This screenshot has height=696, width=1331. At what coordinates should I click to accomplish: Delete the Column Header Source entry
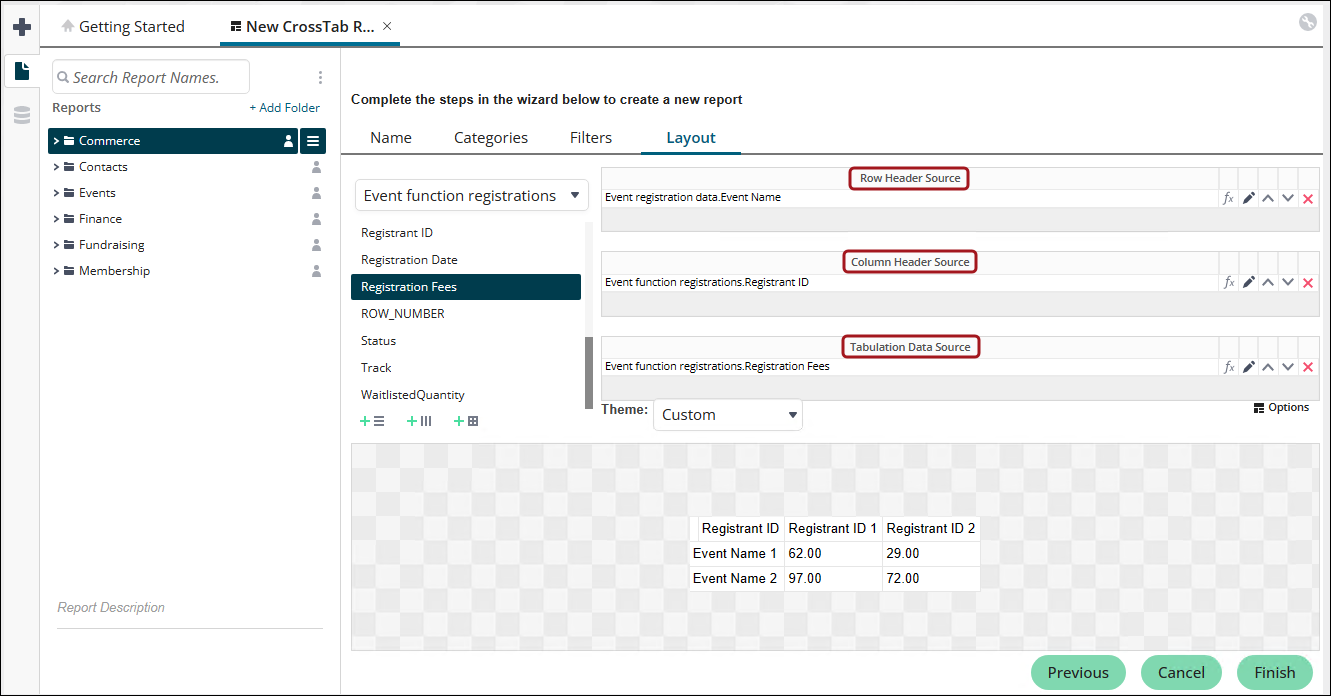point(1308,283)
